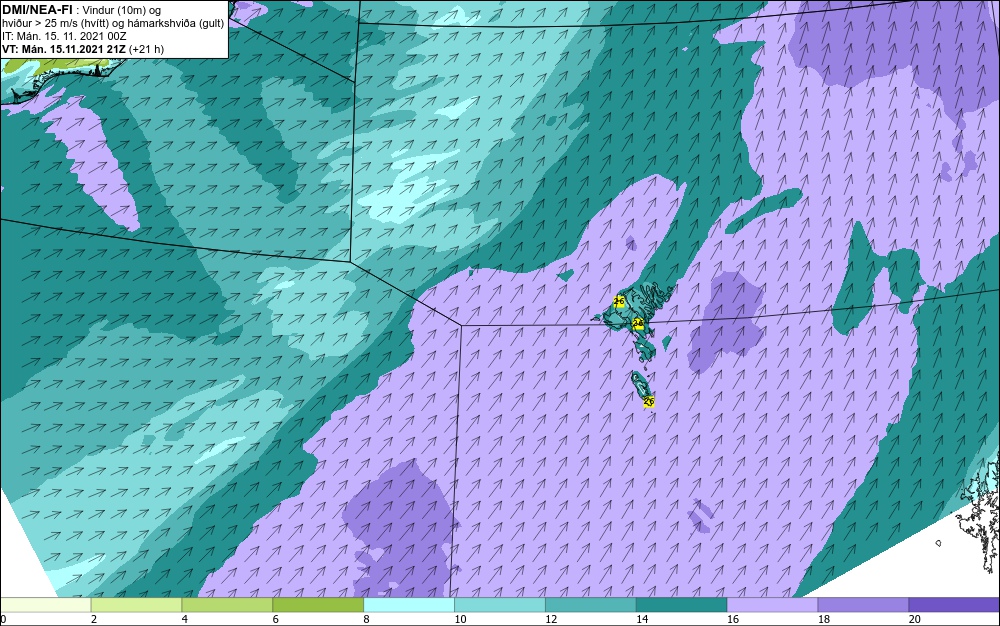1000x626 pixels.
Task: Pick the light green 2–4 m/s swatch
Action: click(136, 604)
